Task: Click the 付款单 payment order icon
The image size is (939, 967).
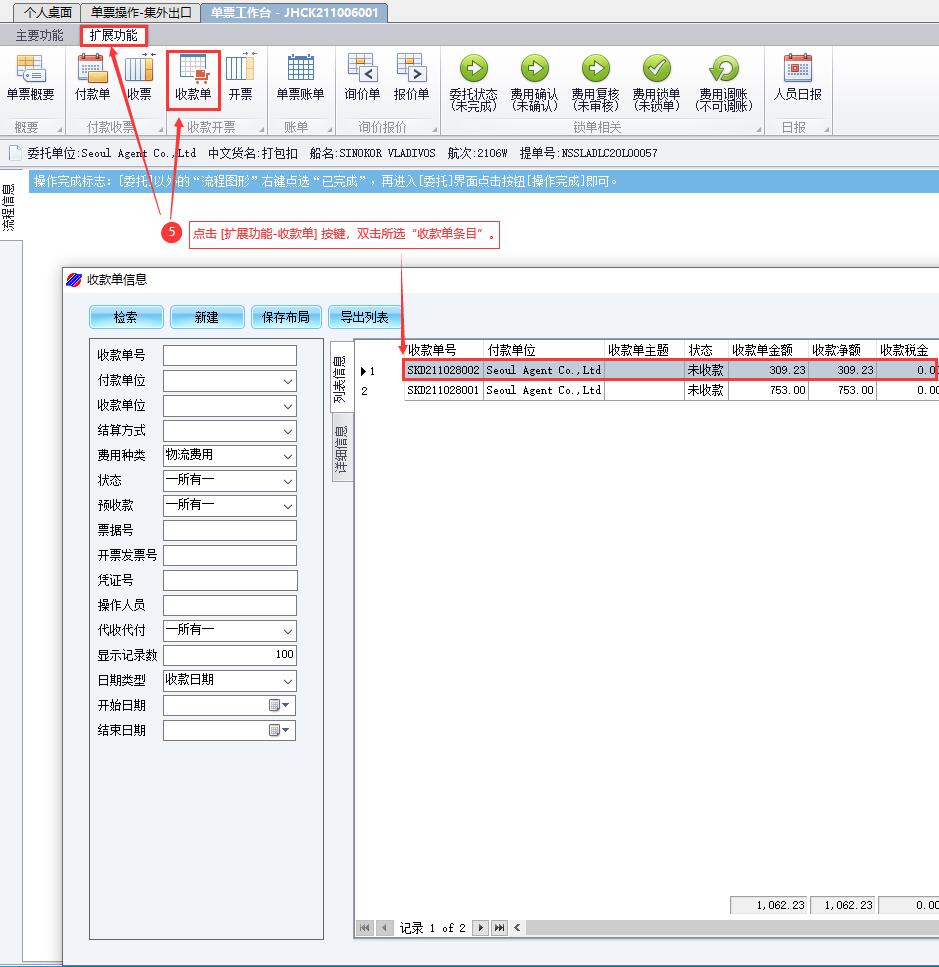Action: coord(92,78)
